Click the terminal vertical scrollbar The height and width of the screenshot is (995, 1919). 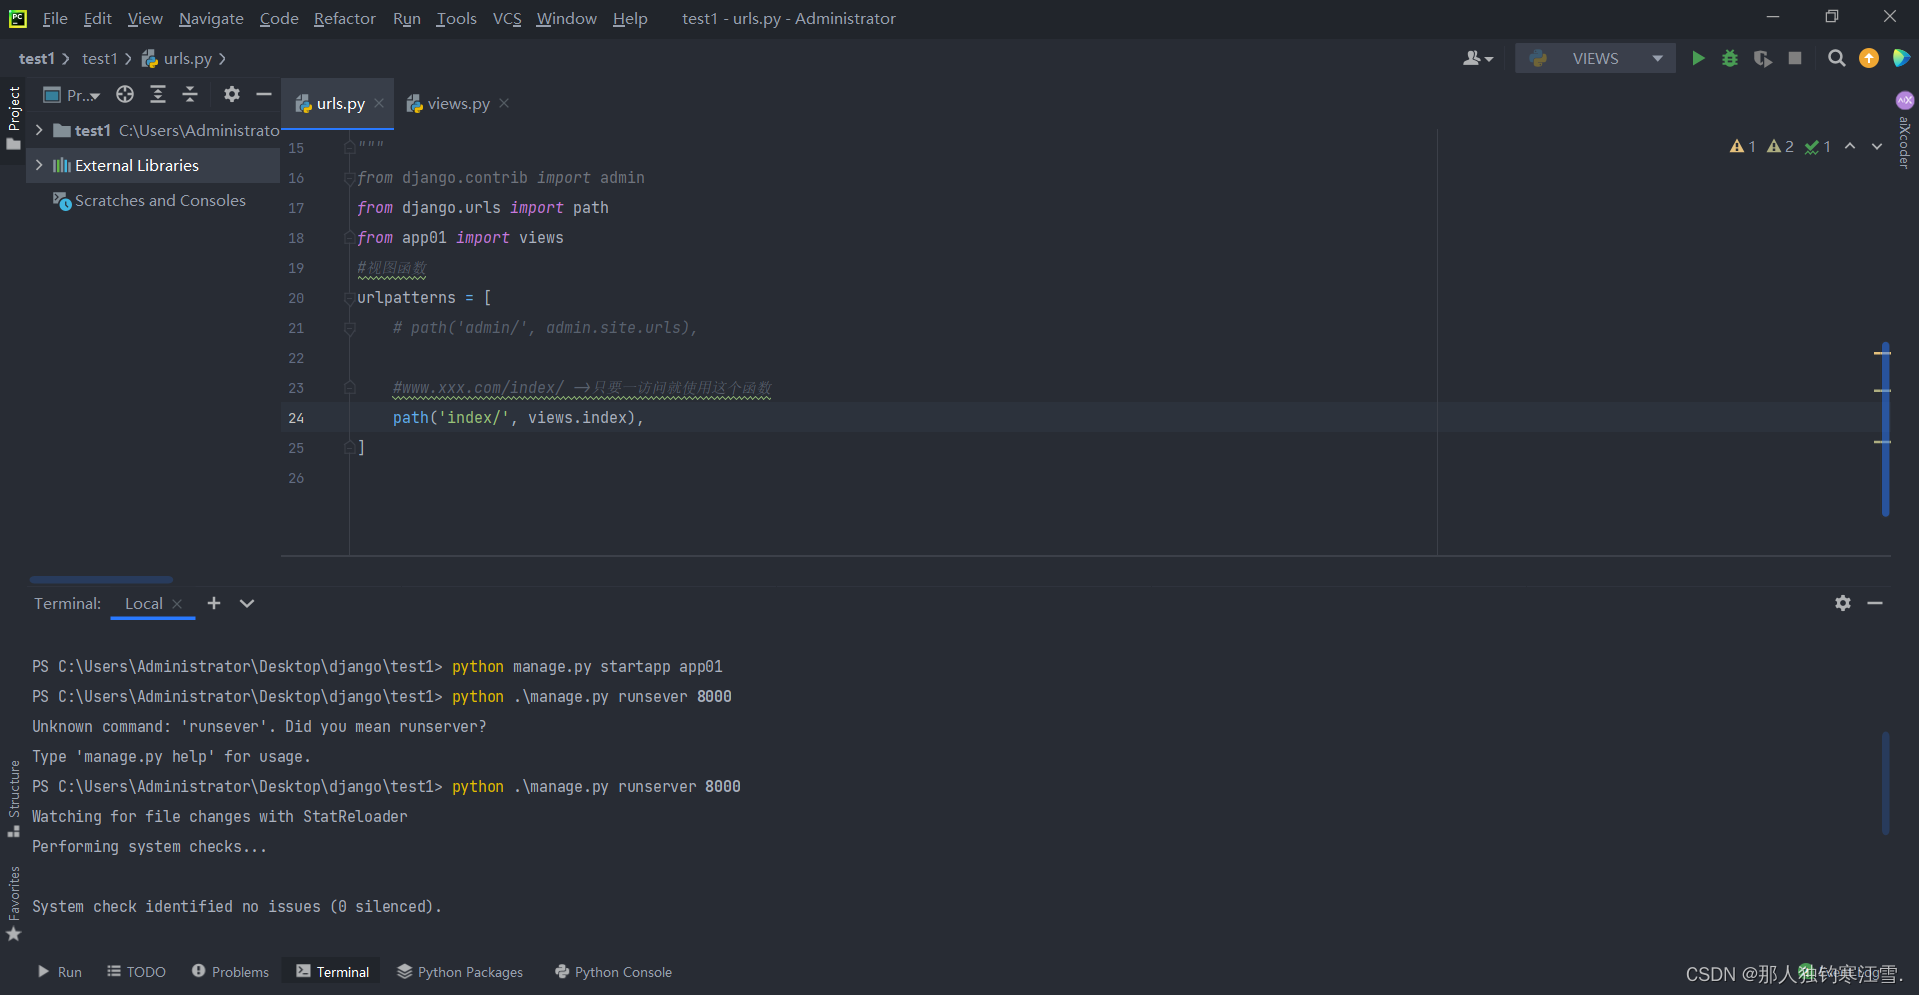[x=1885, y=783]
